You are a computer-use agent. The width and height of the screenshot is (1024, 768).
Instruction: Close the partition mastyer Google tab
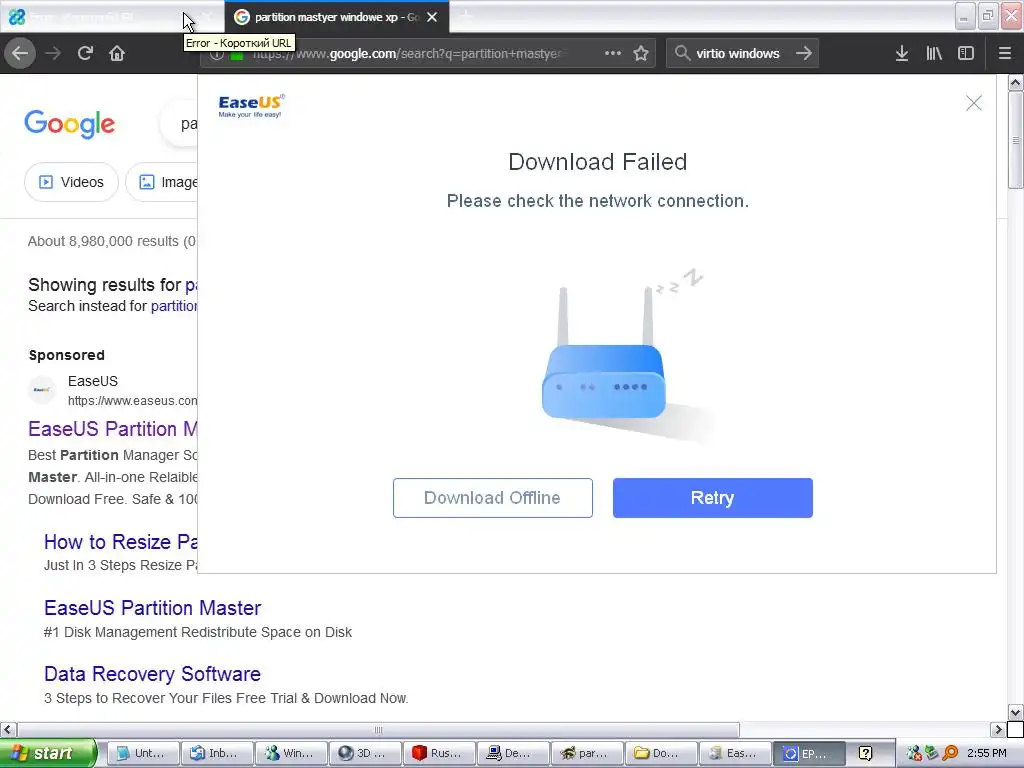pyautogui.click(x=432, y=17)
